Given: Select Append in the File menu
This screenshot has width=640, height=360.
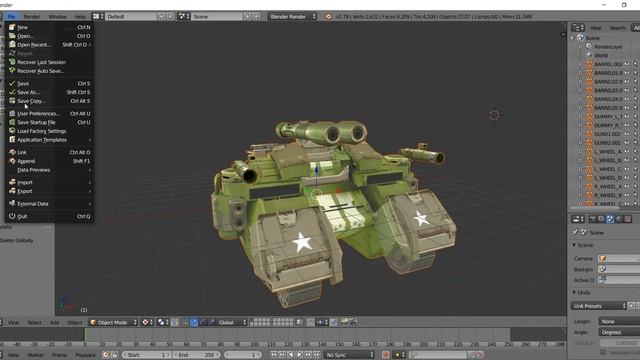Looking at the screenshot, I should 49,161.
